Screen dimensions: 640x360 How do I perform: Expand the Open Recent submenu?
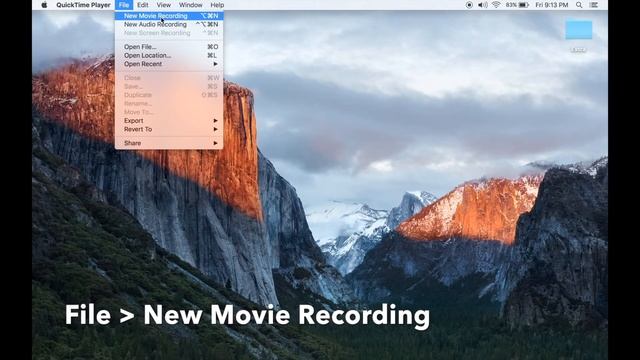pos(169,64)
